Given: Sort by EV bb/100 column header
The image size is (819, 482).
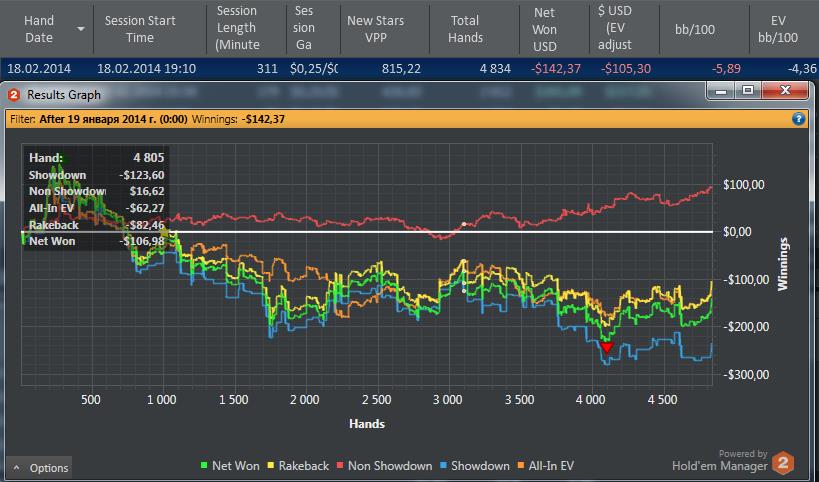Looking at the screenshot, I should click(778, 29).
